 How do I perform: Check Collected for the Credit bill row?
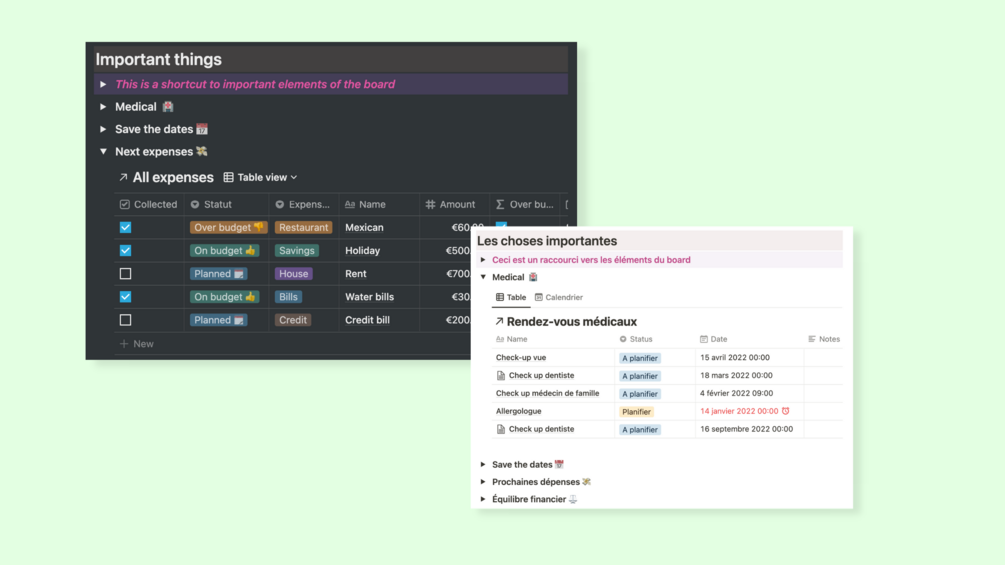(x=126, y=320)
